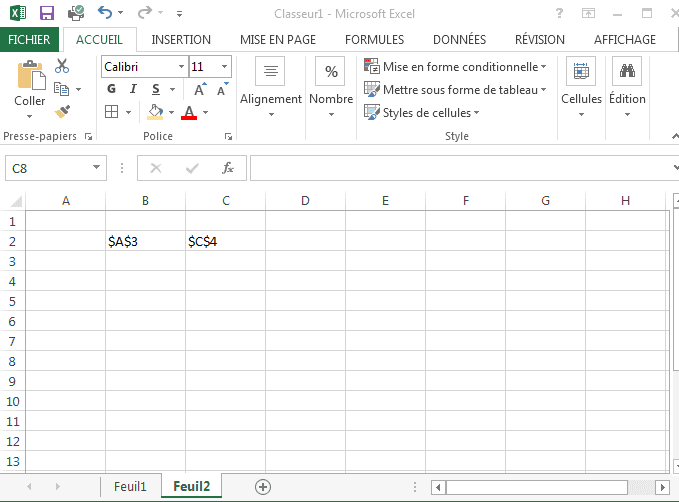Switch to the INSERTION tab
The image size is (679, 502).
click(181, 39)
